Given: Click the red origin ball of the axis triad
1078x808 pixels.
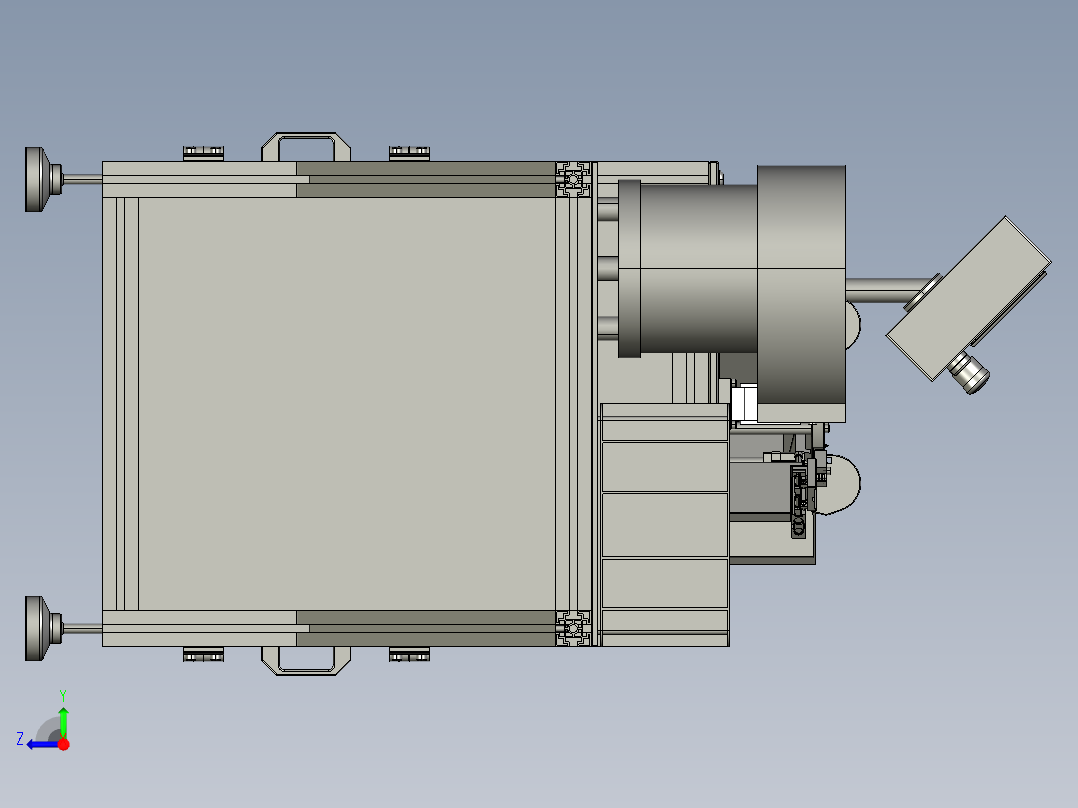Looking at the screenshot, I should (63, 744).
